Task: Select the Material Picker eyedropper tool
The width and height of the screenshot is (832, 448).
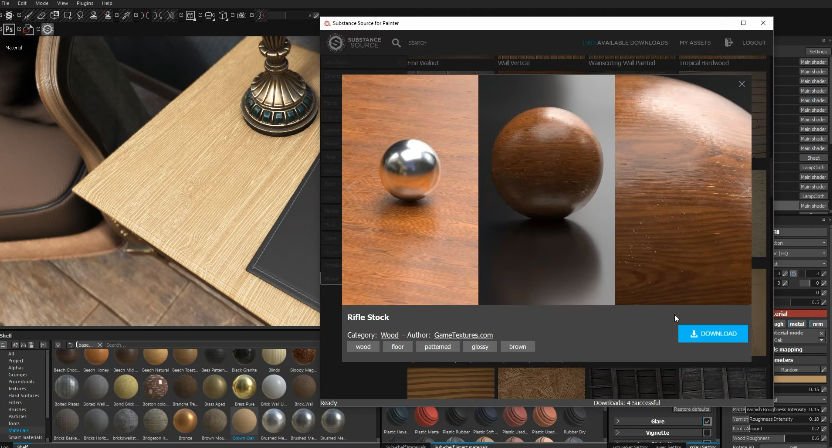Action: (126, 15)
